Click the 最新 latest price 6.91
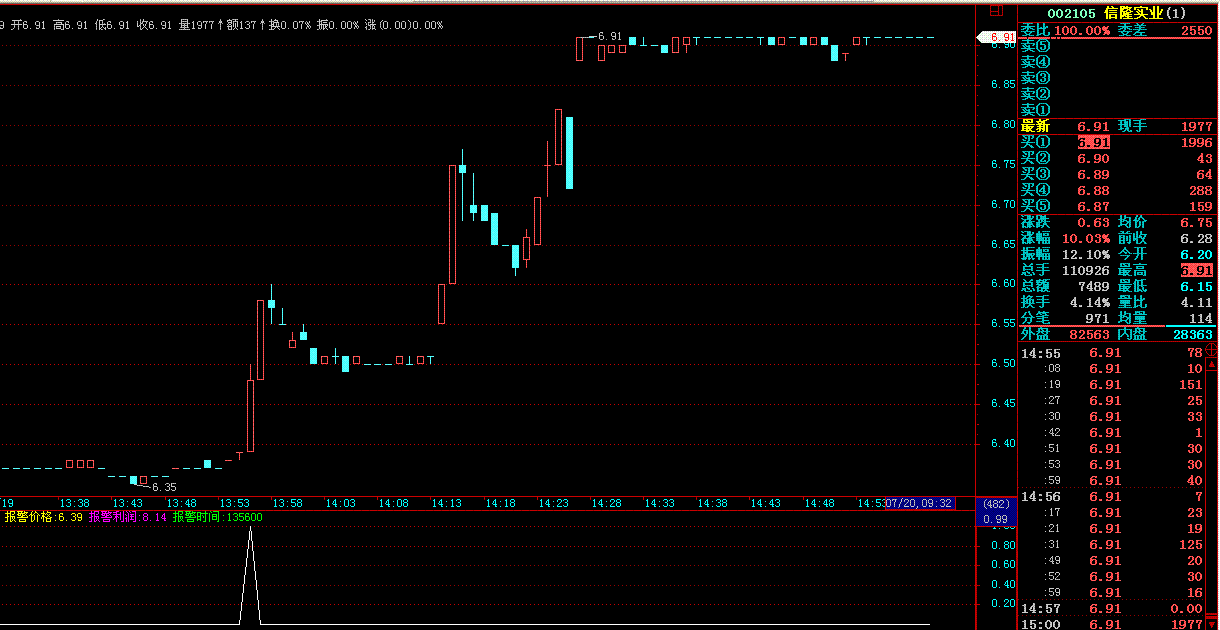 (1093, 126)
